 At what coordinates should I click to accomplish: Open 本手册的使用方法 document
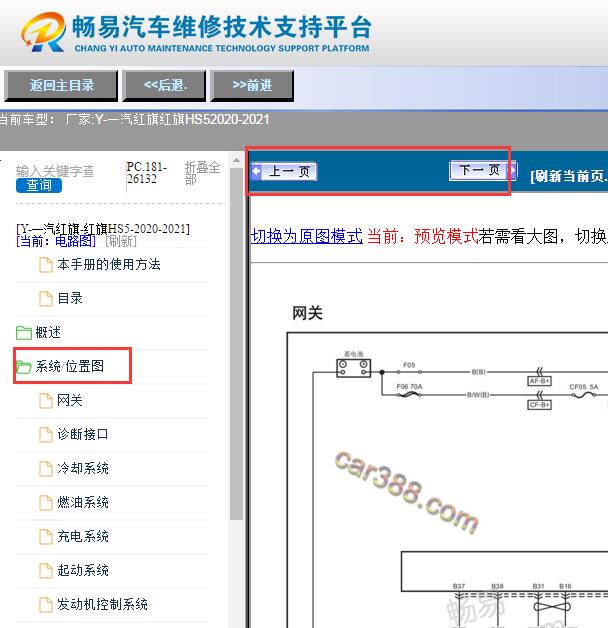click(x=109, y=264)
